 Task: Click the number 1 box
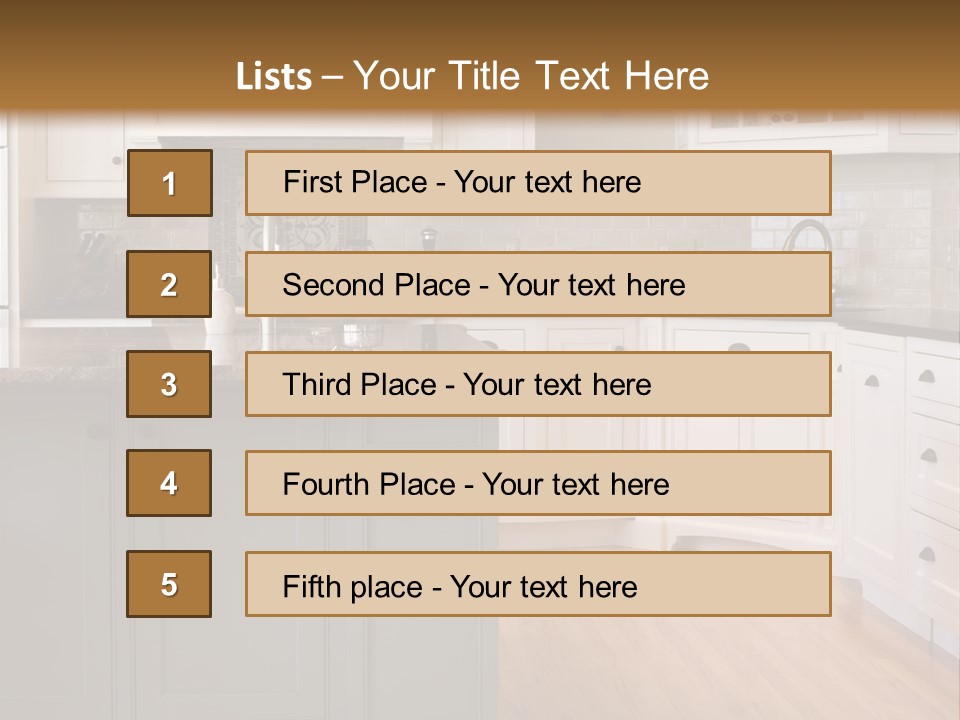tap(169, 183)
